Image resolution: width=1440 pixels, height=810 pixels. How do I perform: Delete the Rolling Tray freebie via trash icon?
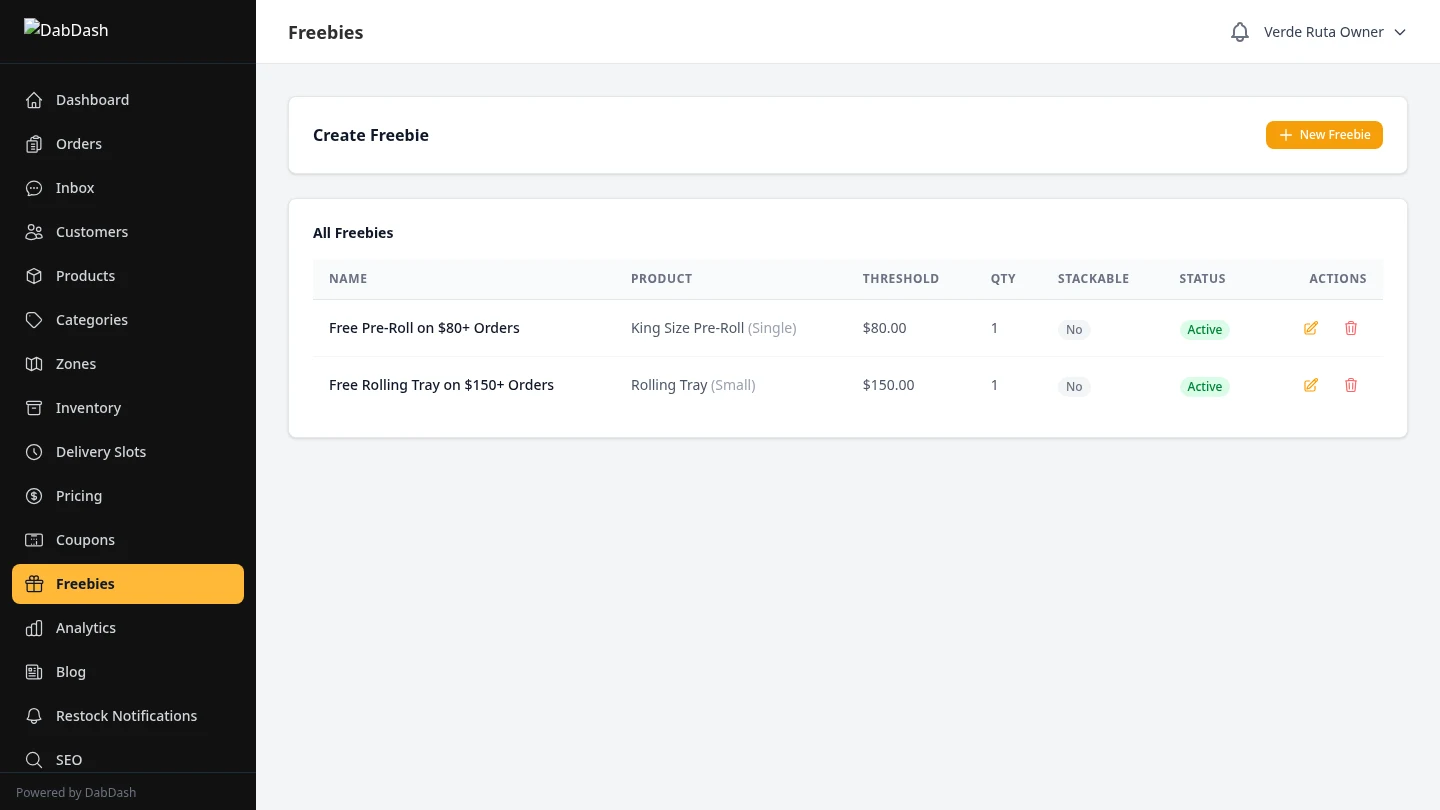tap(1351, 385)
